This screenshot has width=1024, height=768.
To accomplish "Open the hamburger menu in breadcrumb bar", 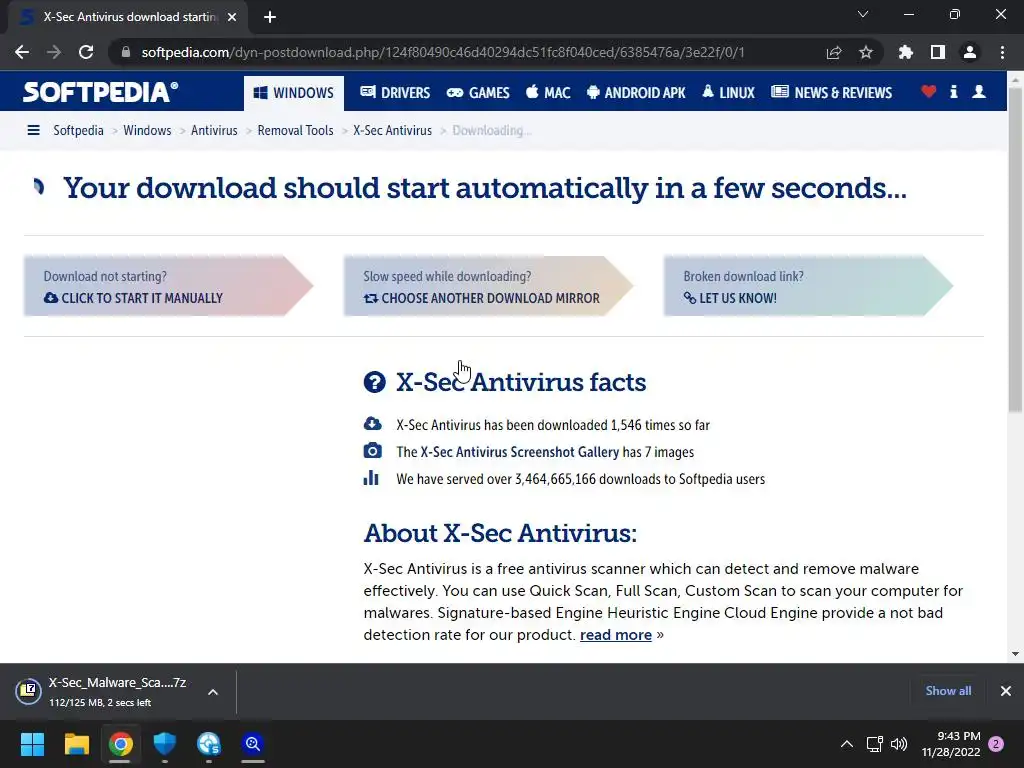I will pos(33,131).
